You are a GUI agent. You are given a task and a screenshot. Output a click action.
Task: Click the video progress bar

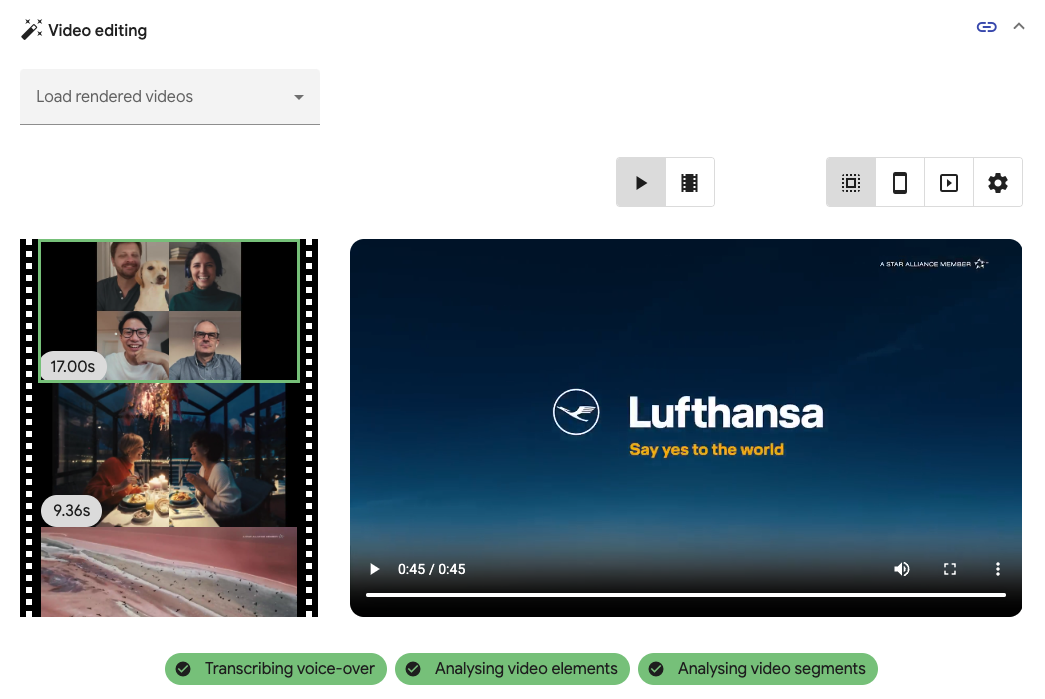pyautogui.click(x=686, y=595)
